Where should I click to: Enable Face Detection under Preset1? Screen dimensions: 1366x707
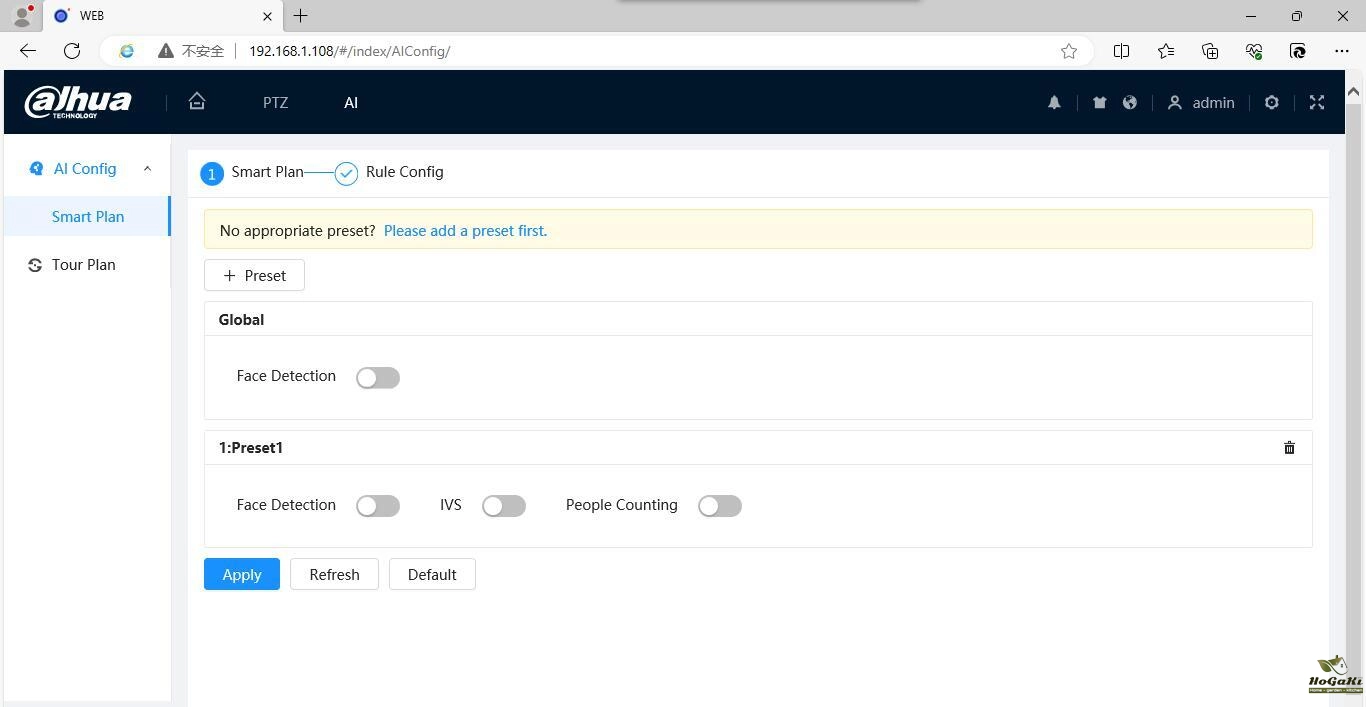click(x=378, y=506)
